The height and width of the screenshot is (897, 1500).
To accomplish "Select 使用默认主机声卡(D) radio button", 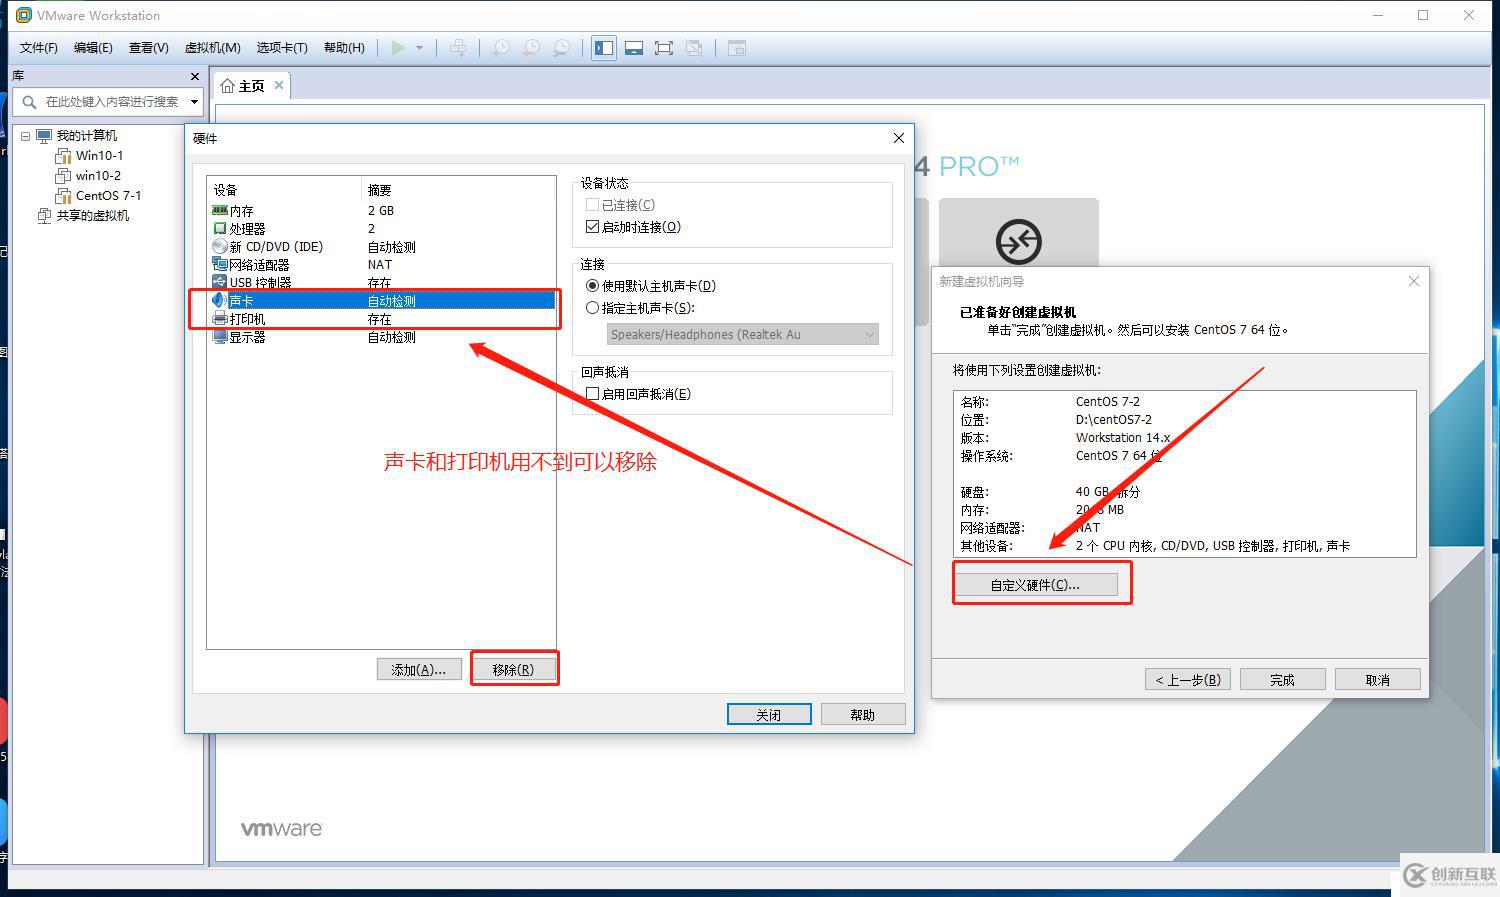I will click(592, 286).
